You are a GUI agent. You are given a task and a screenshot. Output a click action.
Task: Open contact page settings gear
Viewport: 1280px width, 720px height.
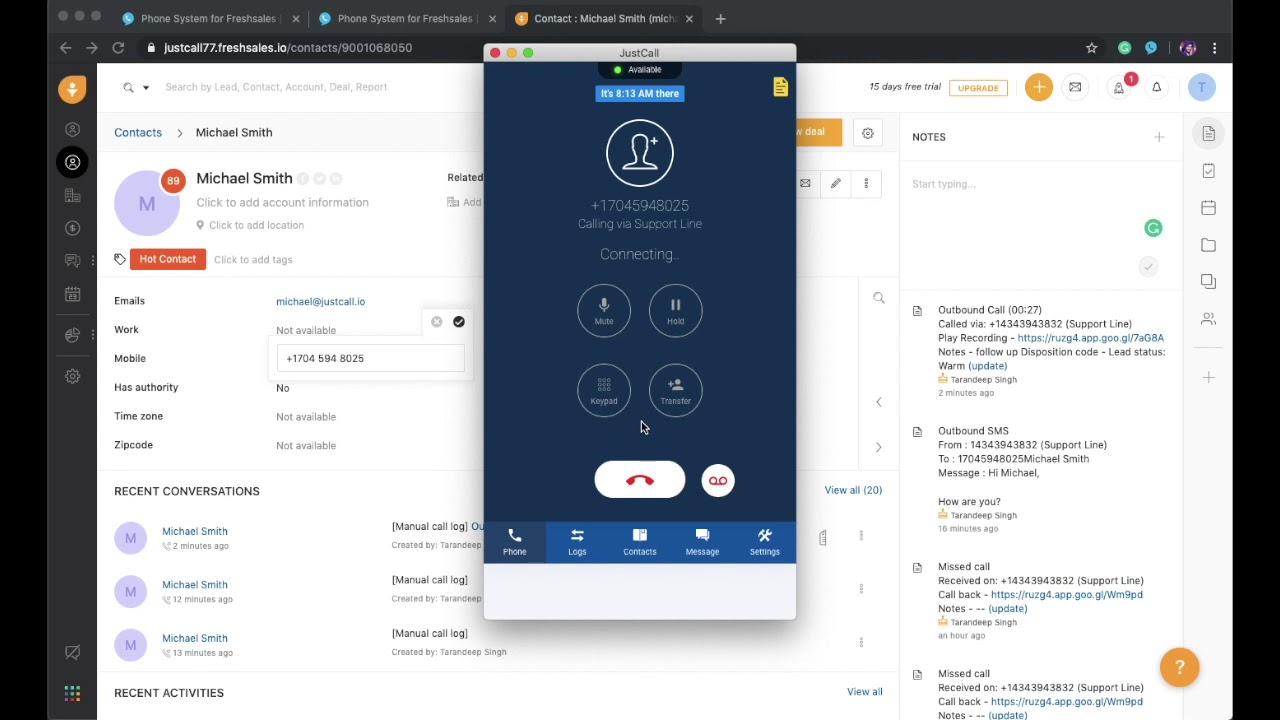coord(868,133)
